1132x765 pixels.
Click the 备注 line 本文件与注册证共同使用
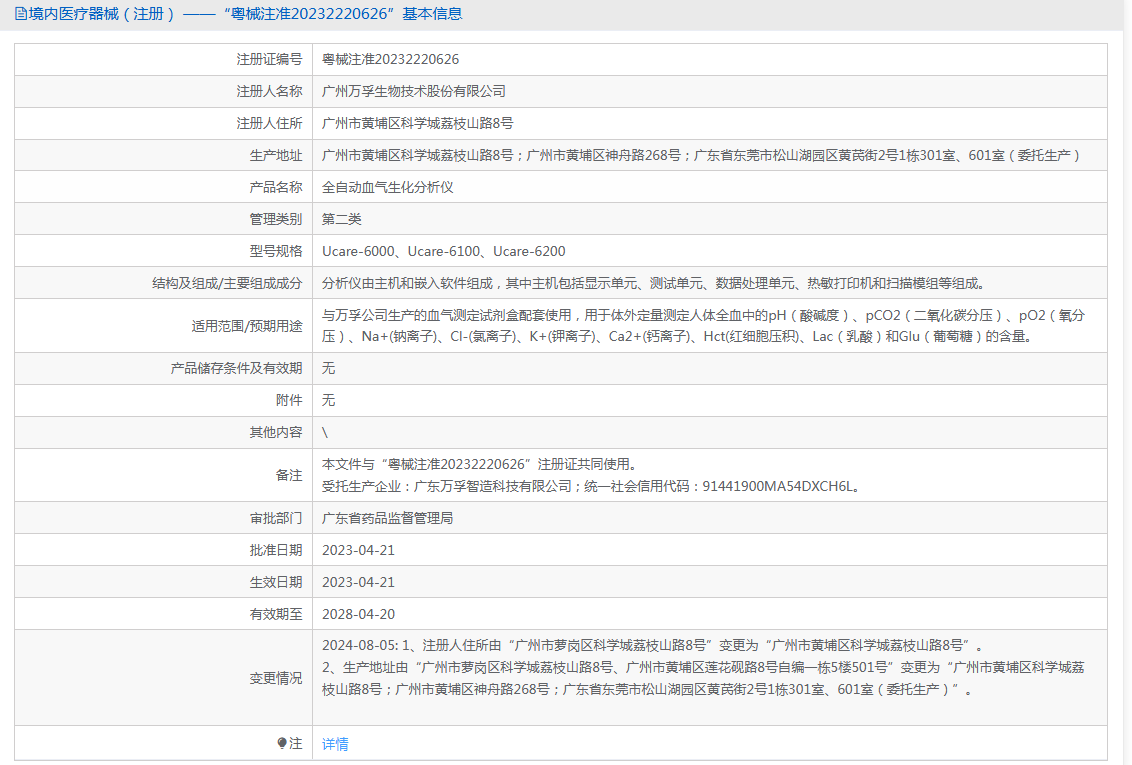[479, 464]
